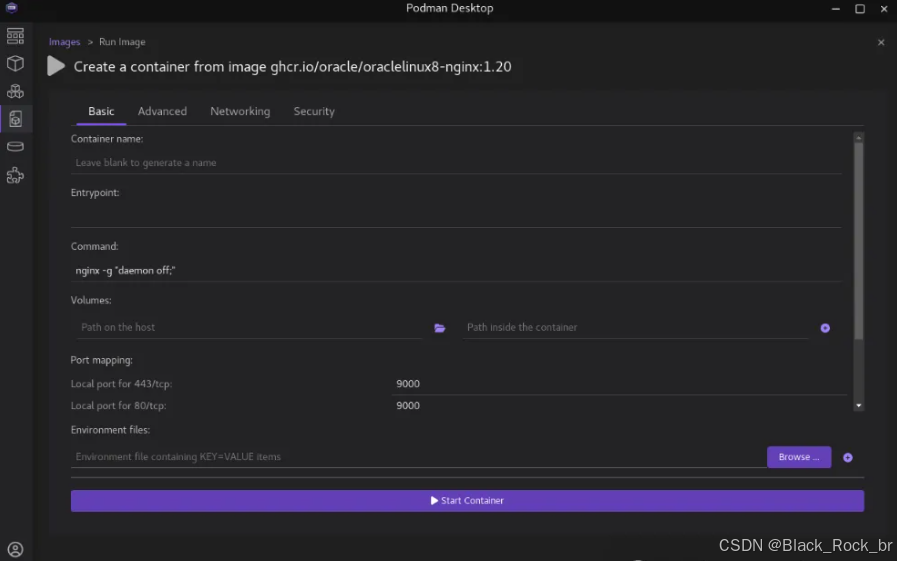The height and width of the screenshot is (561, 897).
Task: Open the Volumes disk icon in sidebar
Action: 15,147
